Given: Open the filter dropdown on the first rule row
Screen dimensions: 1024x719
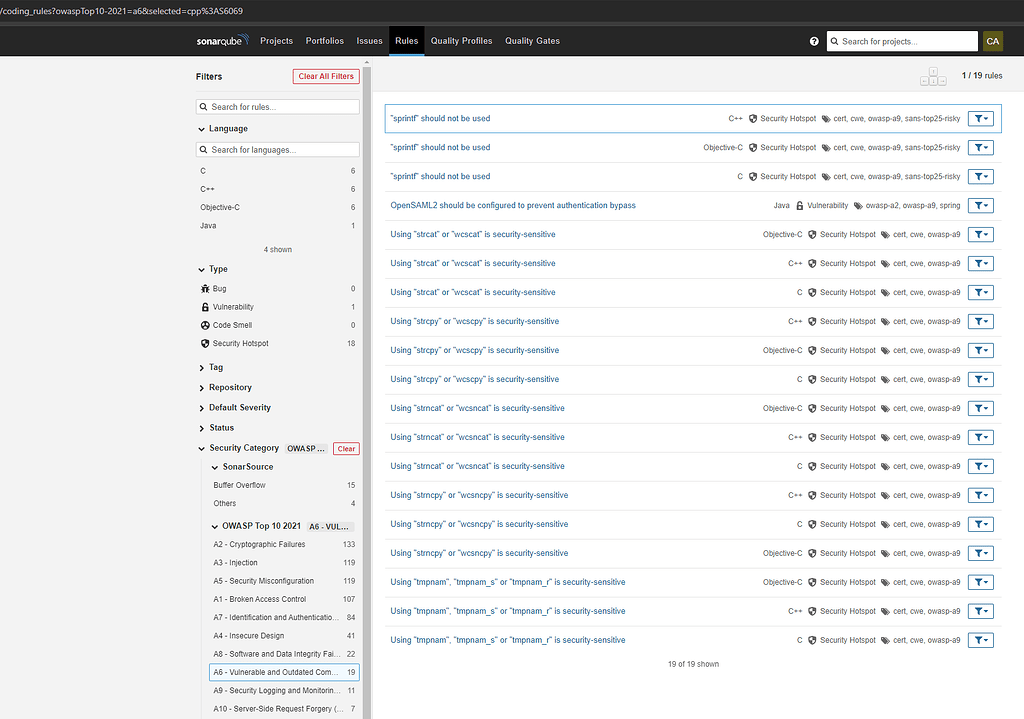Looking at the screenshot, I should (980, 118).
